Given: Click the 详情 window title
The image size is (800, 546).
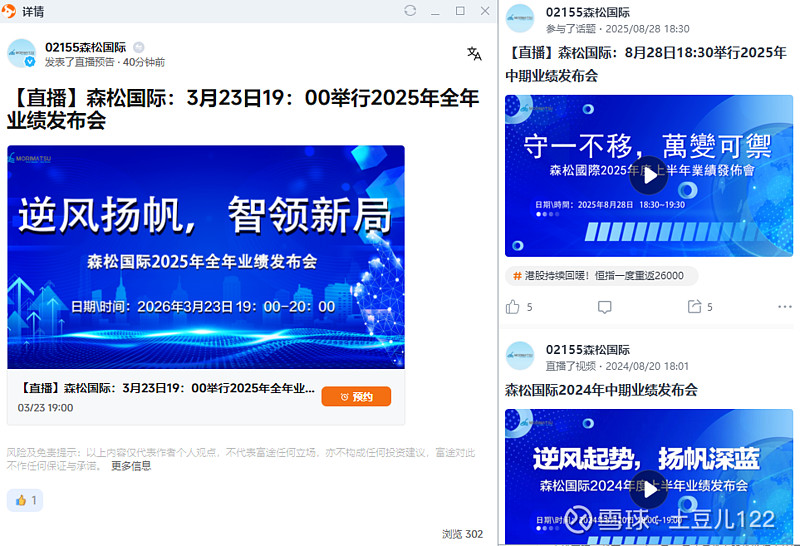Looking at the screenshot, I should [33, 11].
